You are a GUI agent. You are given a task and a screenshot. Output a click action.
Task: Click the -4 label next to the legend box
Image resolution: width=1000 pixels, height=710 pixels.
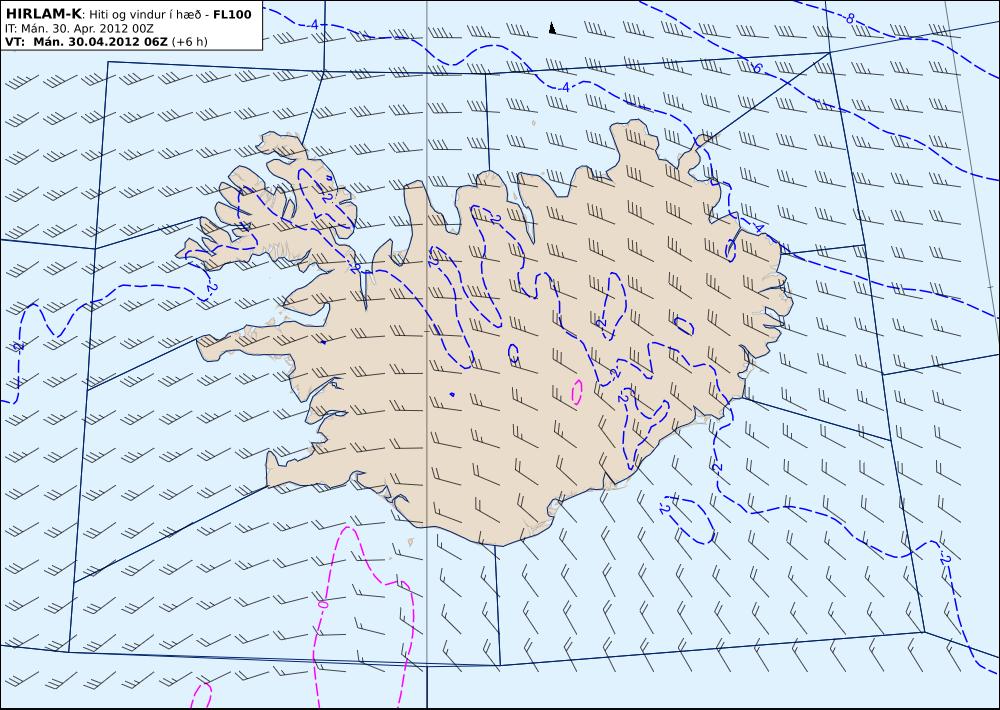click(312, 24)
